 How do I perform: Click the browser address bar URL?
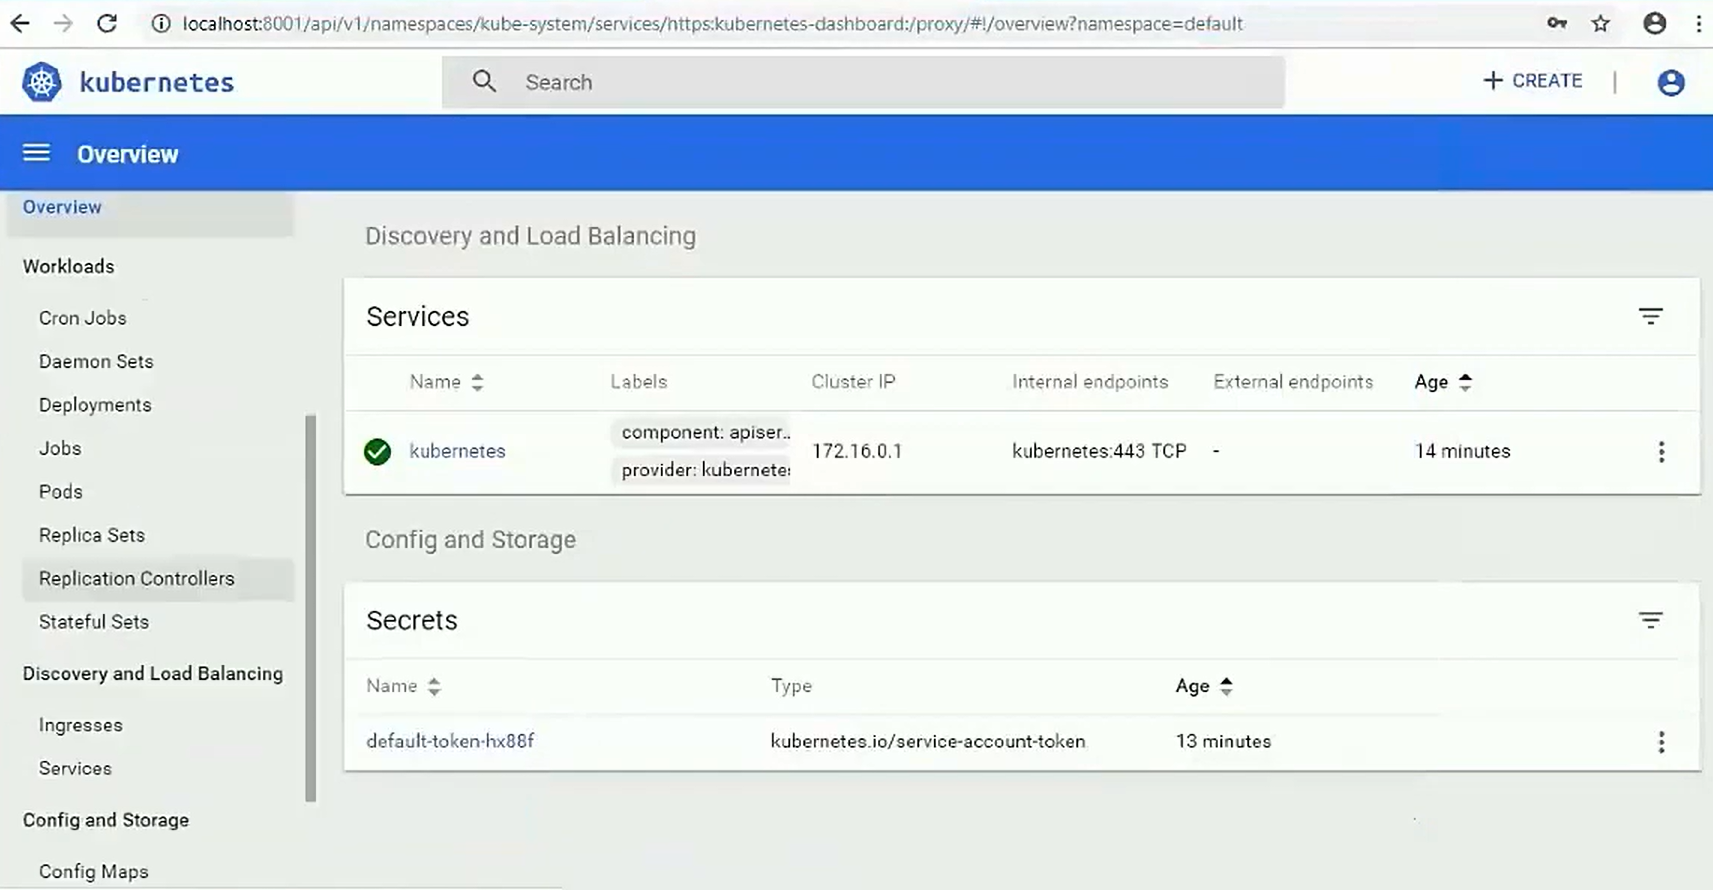(712, 23)
